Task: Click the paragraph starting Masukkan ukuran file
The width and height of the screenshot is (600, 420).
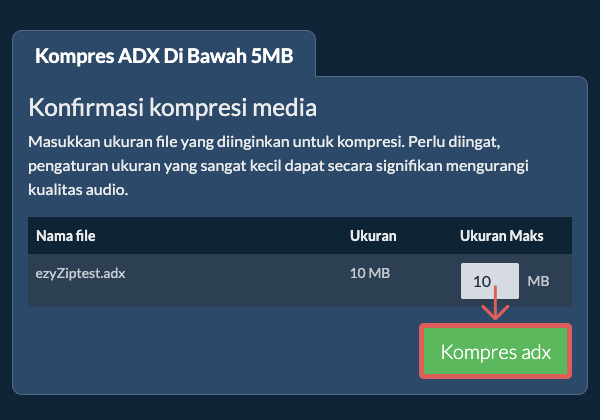Action: 278,166
